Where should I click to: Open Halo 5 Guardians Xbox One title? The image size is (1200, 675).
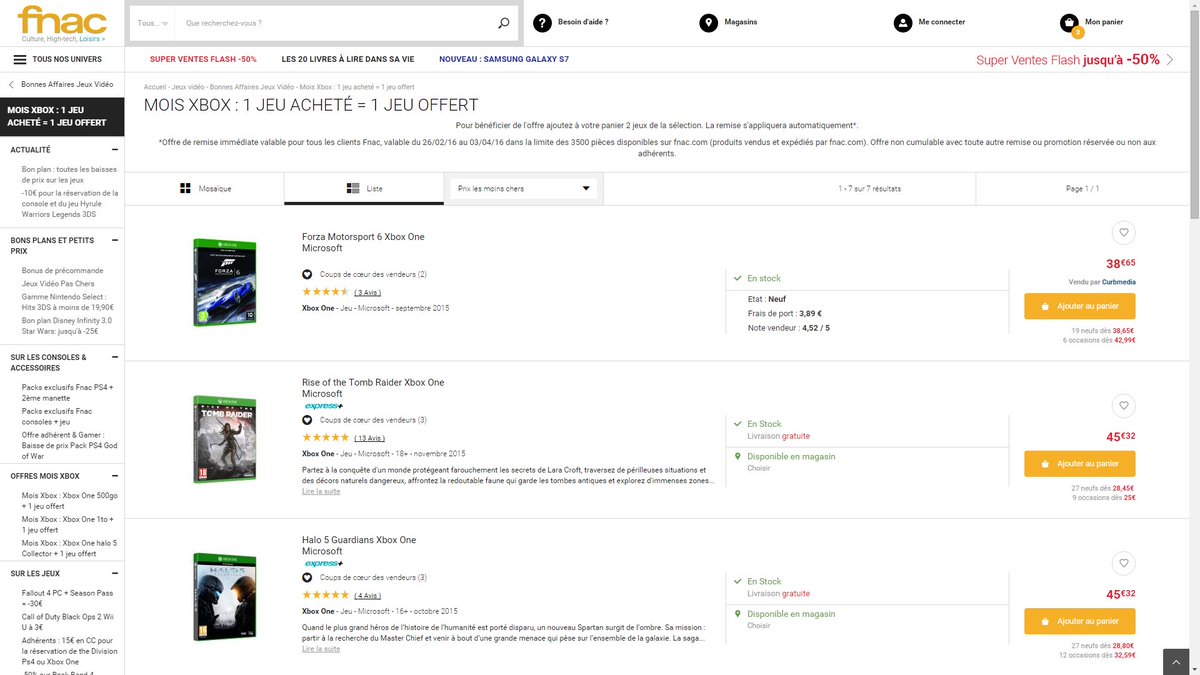click(x=358, y=540)
